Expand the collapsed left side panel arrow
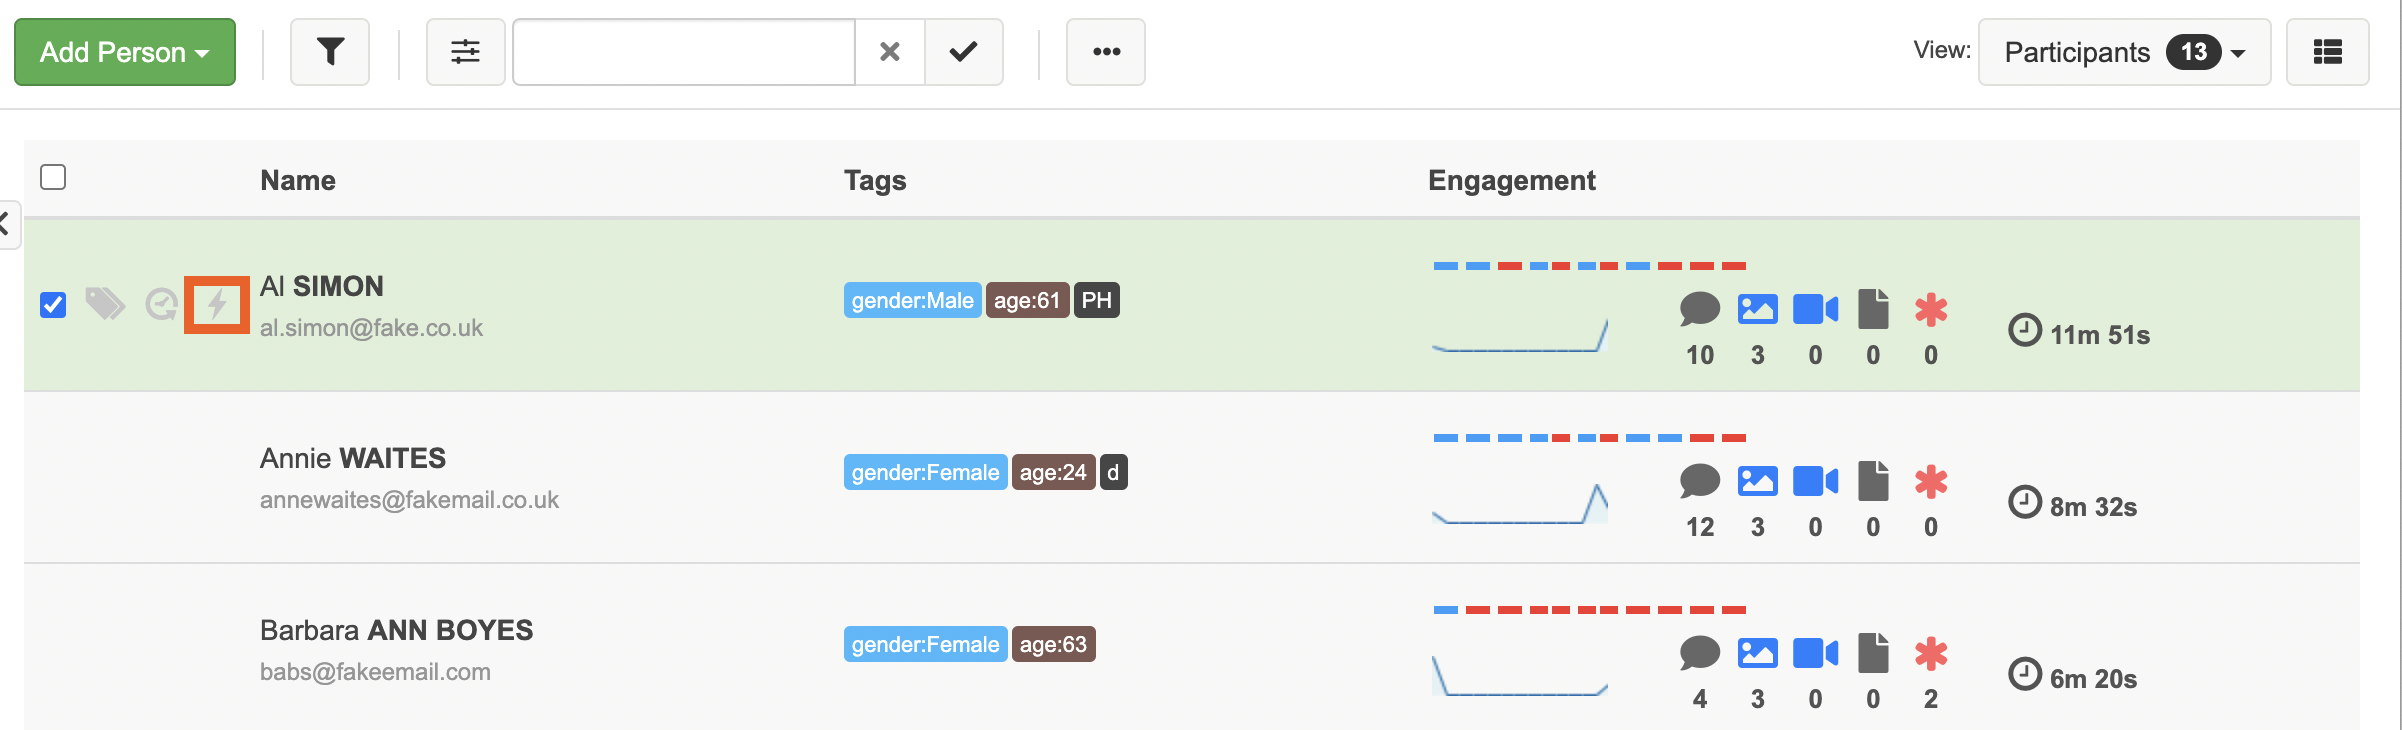Image resolution: width=2402 pixels, height=730 pixels. 6,224
